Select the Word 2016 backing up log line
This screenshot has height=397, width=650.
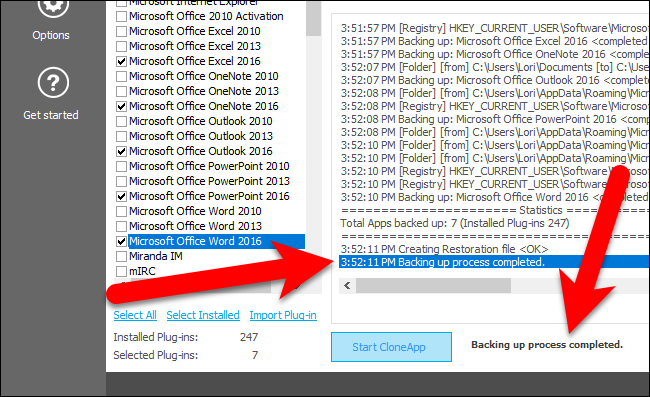(494, 197)
